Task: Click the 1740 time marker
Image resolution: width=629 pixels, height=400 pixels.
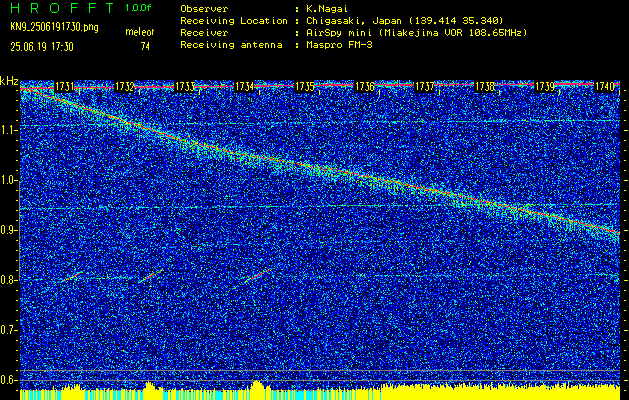Action: tap(605, 87)
